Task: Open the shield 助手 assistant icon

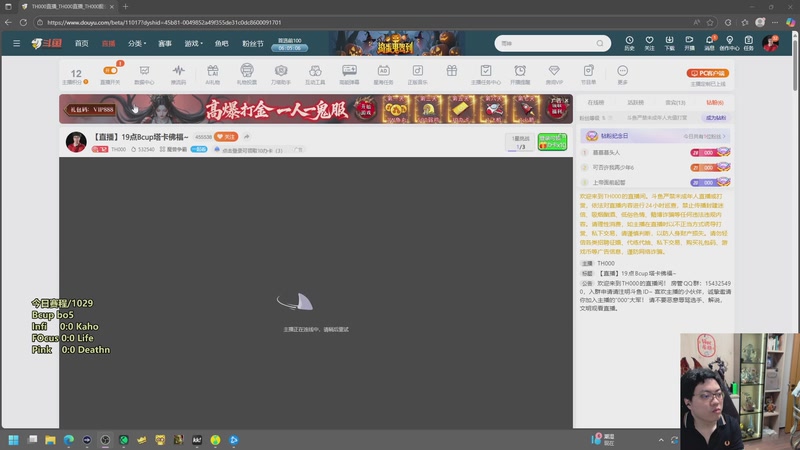Action: point(281,73)
